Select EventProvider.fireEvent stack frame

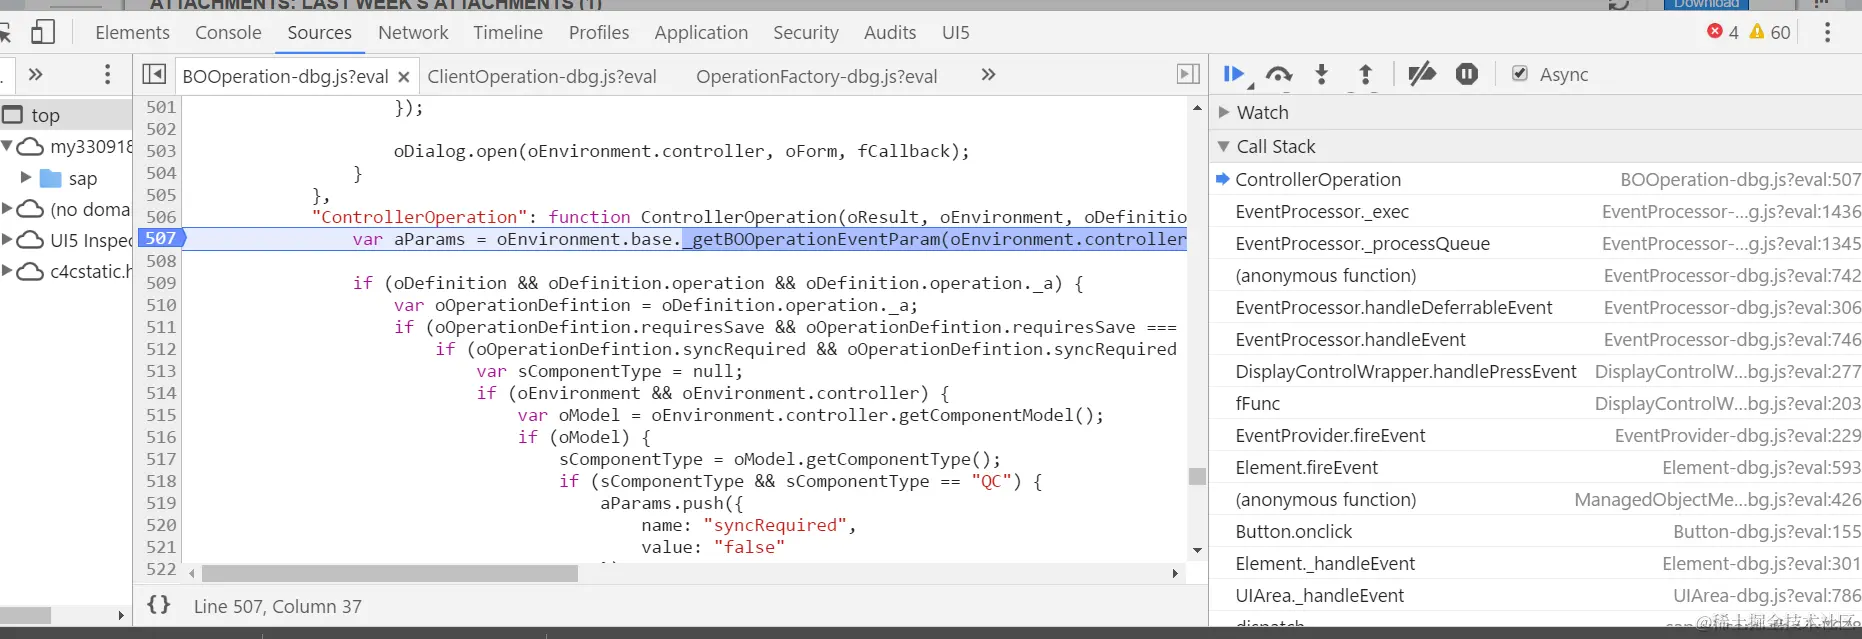[1536, 436]
